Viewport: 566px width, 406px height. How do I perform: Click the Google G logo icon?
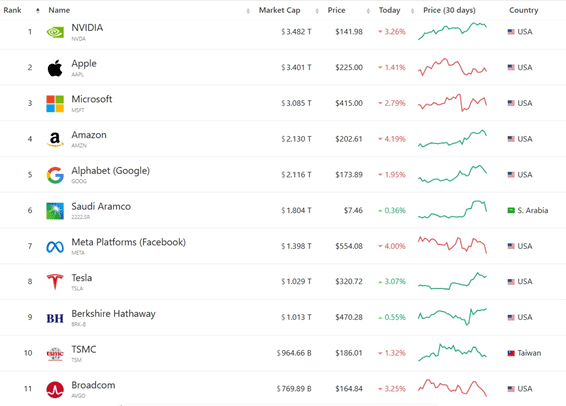point(55,175)
